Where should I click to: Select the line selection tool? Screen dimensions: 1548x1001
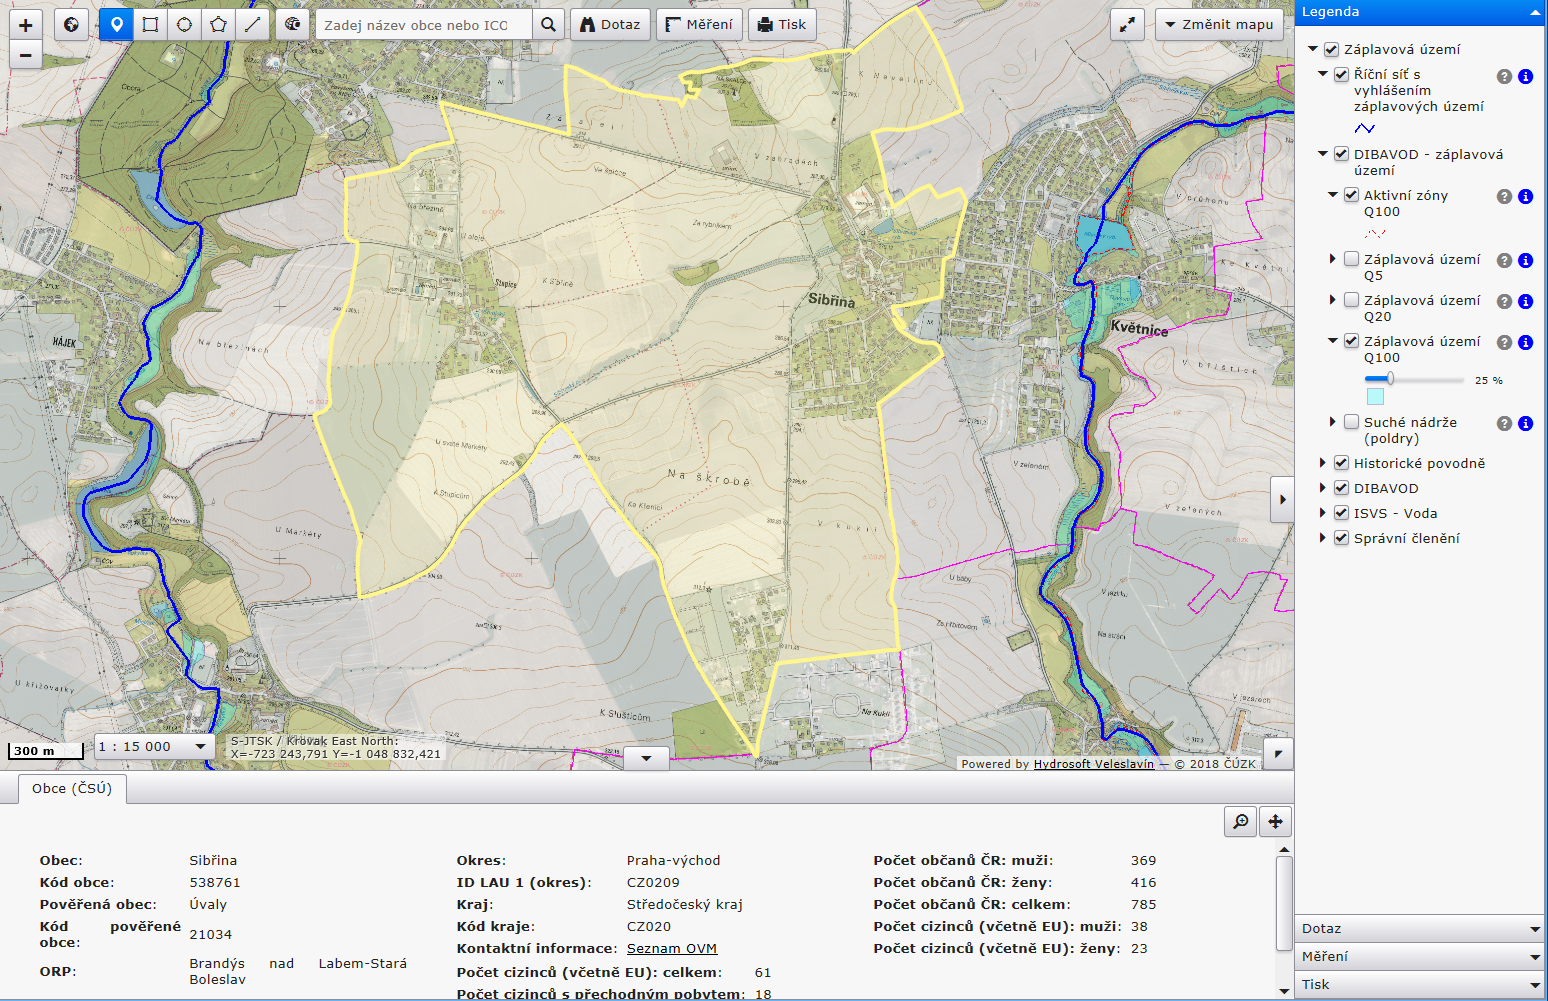[x=253, y=24]
